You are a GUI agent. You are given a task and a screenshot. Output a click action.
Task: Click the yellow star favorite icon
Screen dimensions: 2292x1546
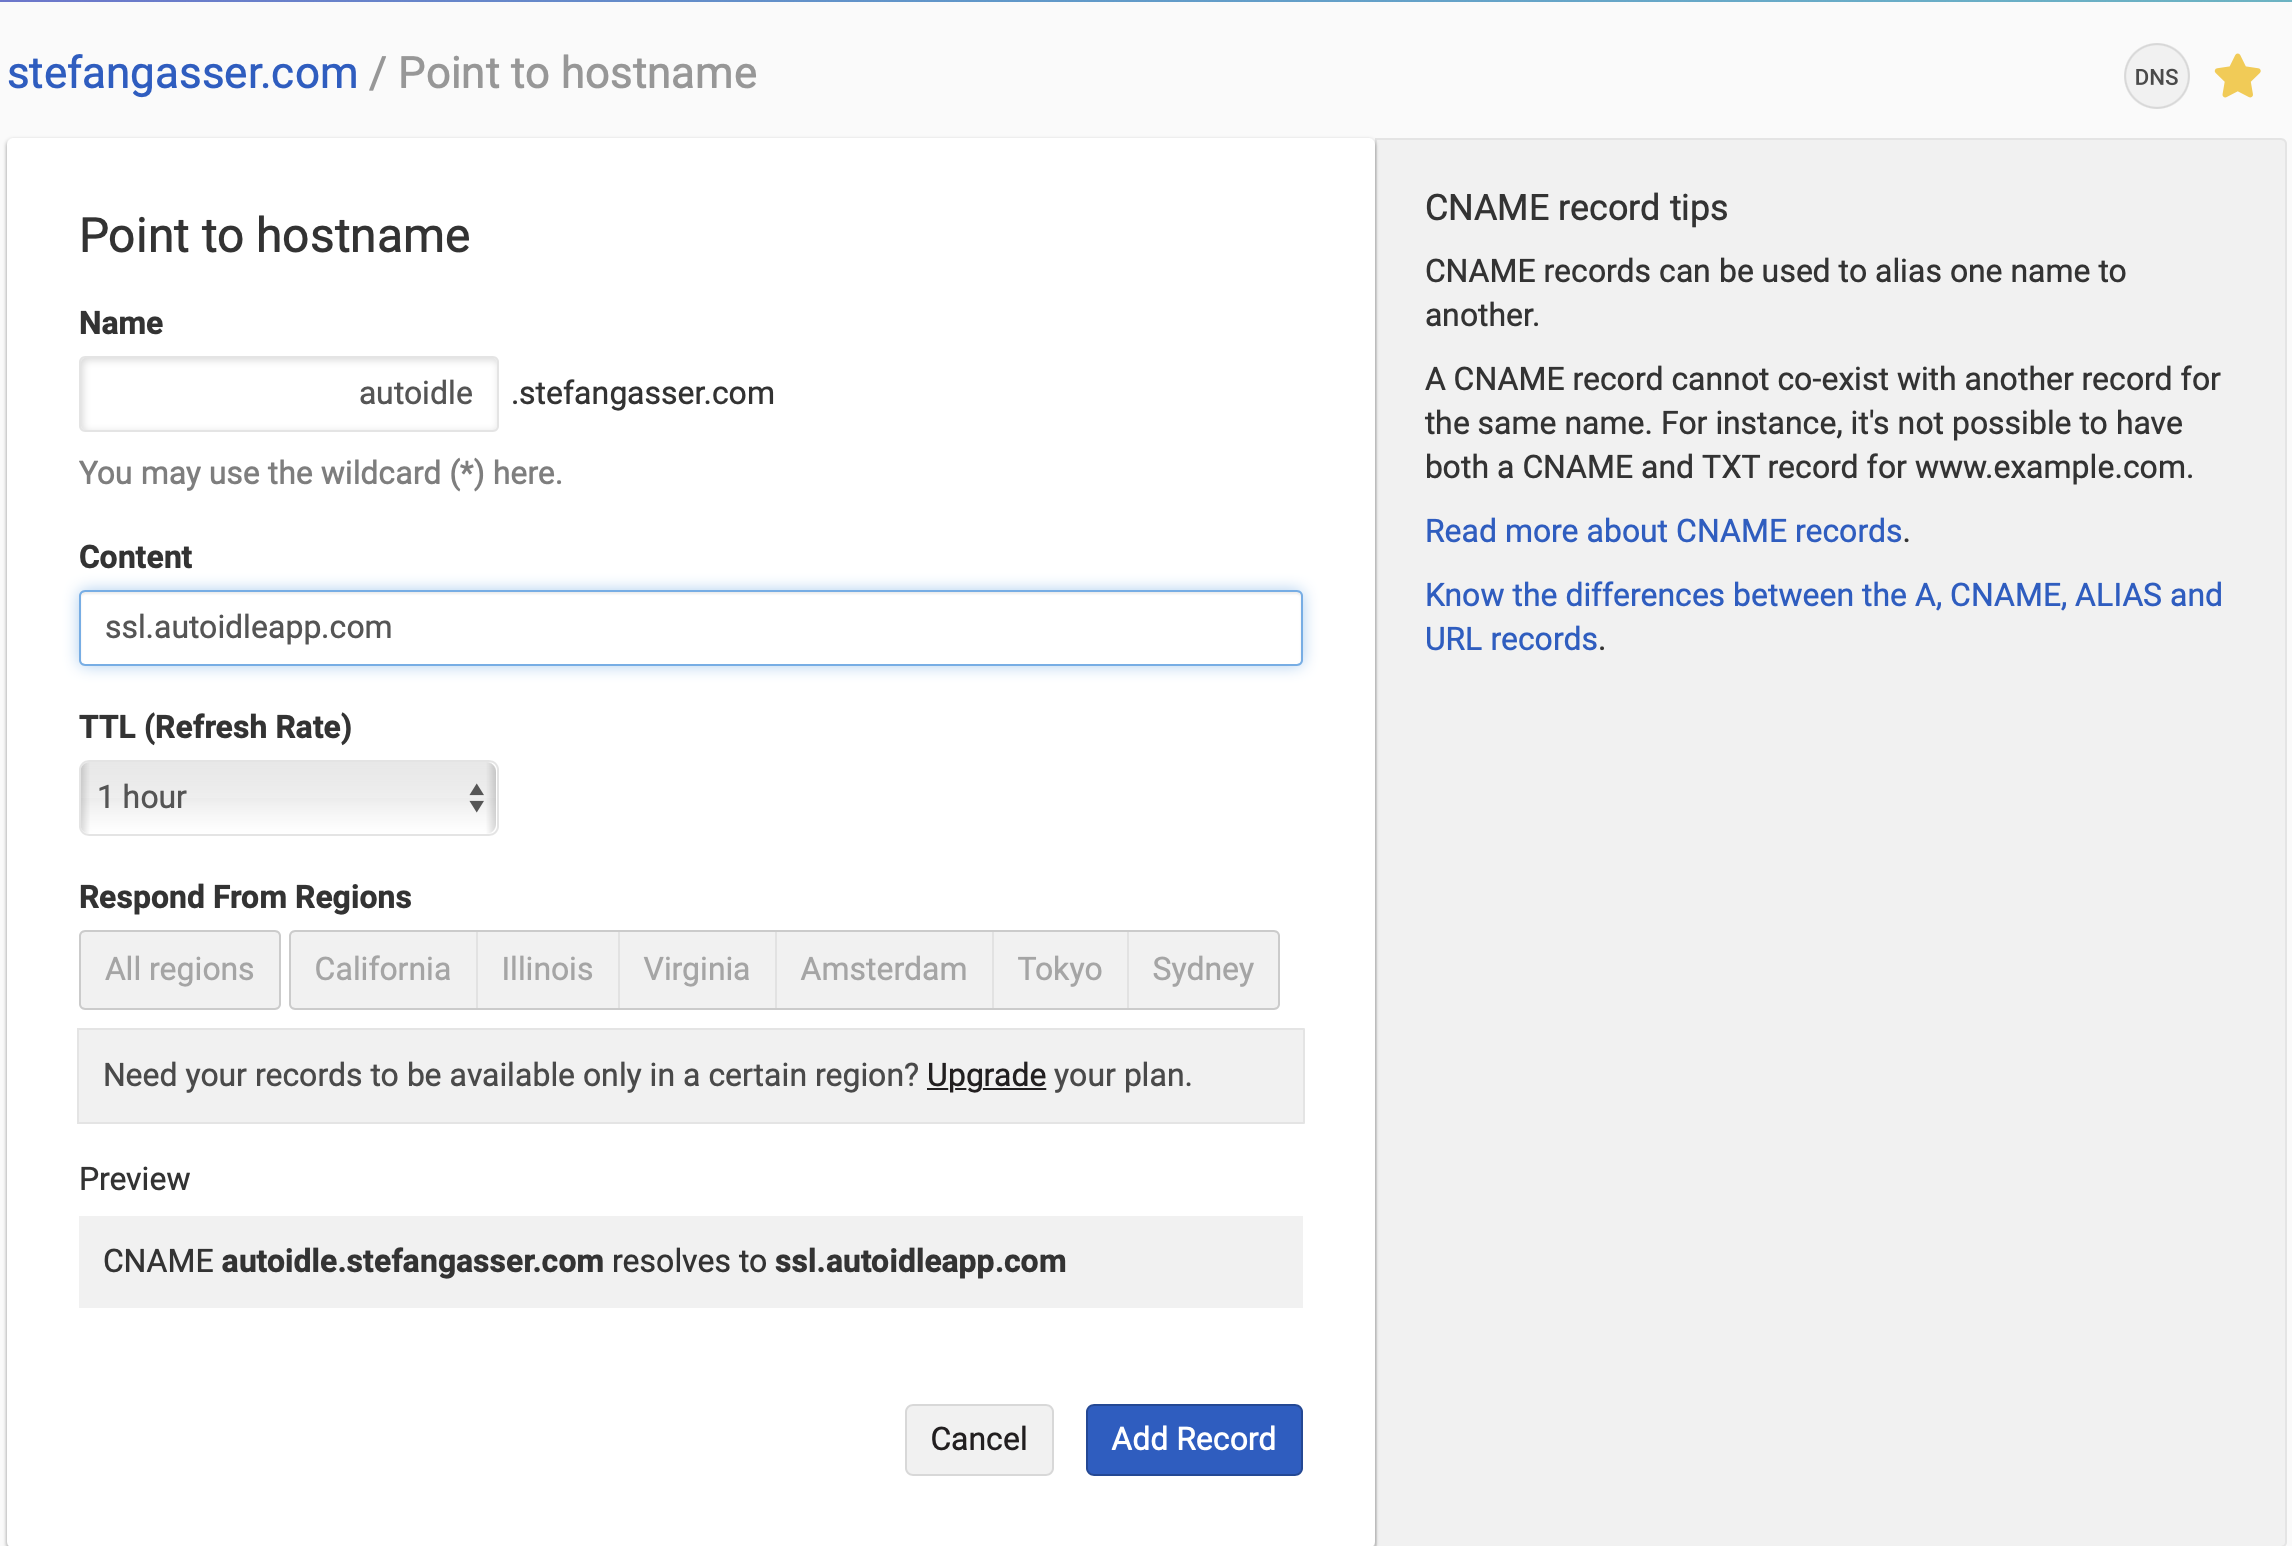coord(2237,77)
